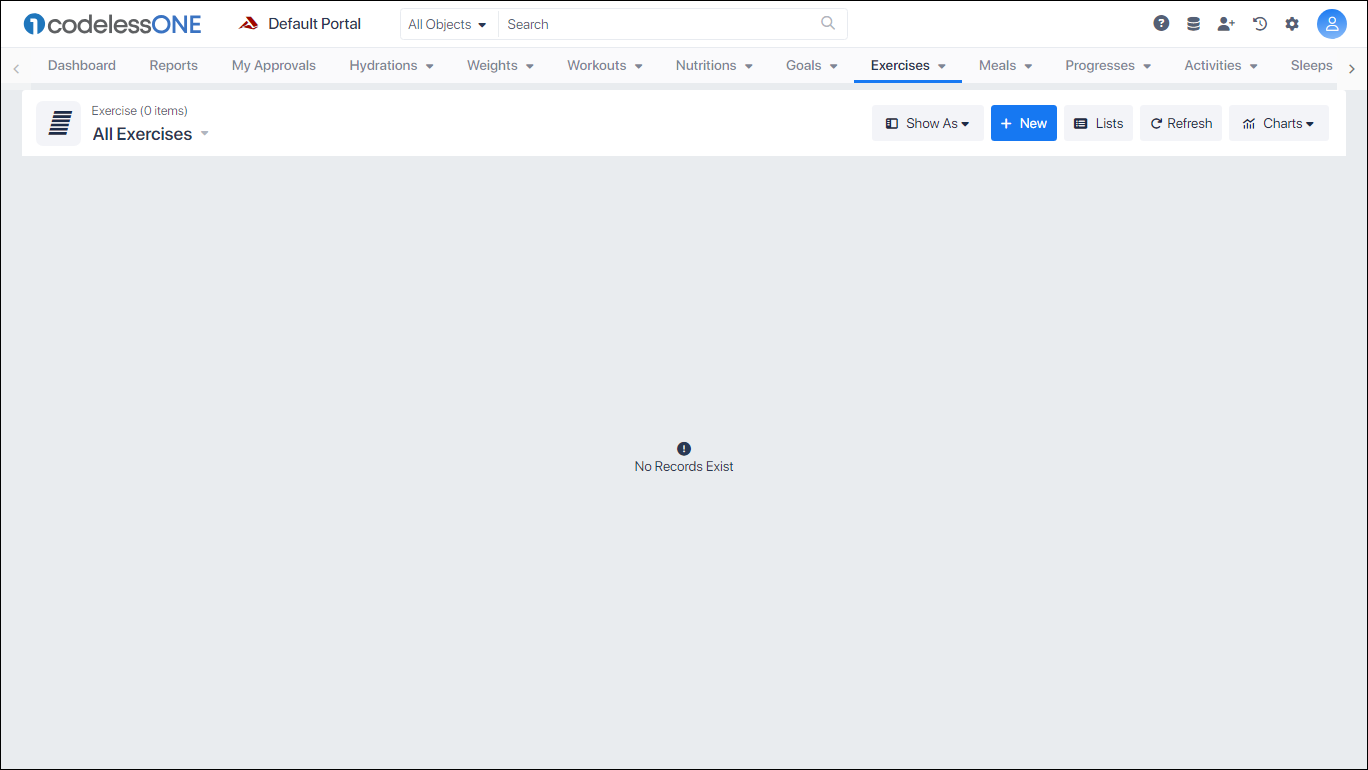Click the search magnifier icon
Screen dimensions: 1368x770
tap(827, 23)
